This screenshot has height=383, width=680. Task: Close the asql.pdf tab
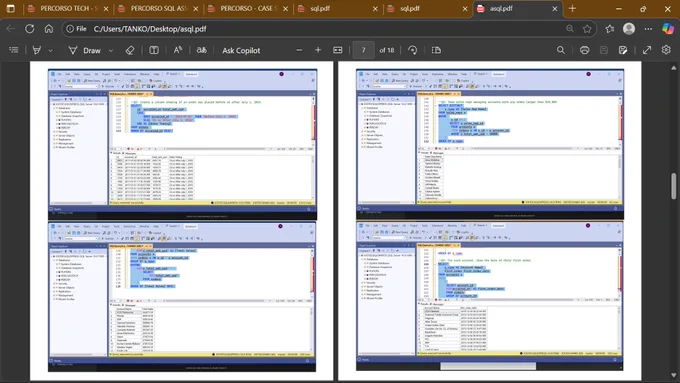(x=554, y=9)
